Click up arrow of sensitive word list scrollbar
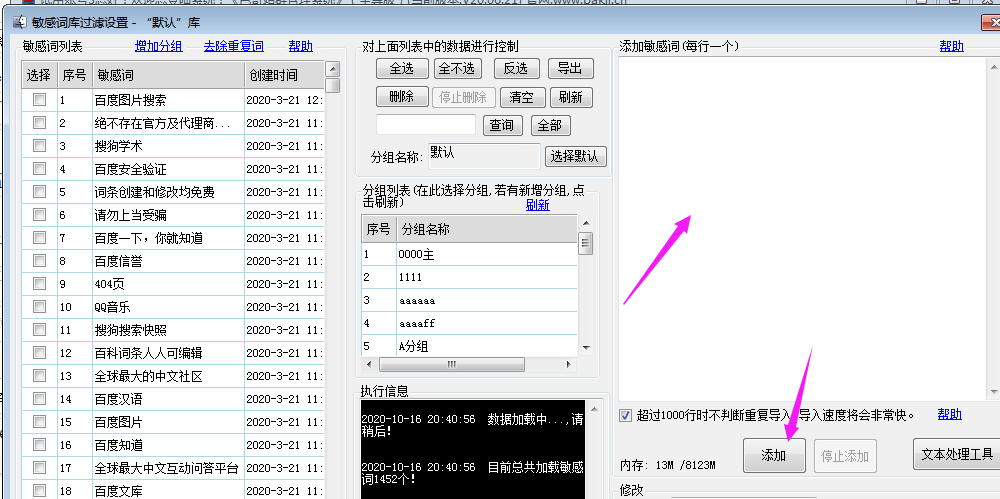The height and width of the screenshot is (499, 1000). pos(332,70)
